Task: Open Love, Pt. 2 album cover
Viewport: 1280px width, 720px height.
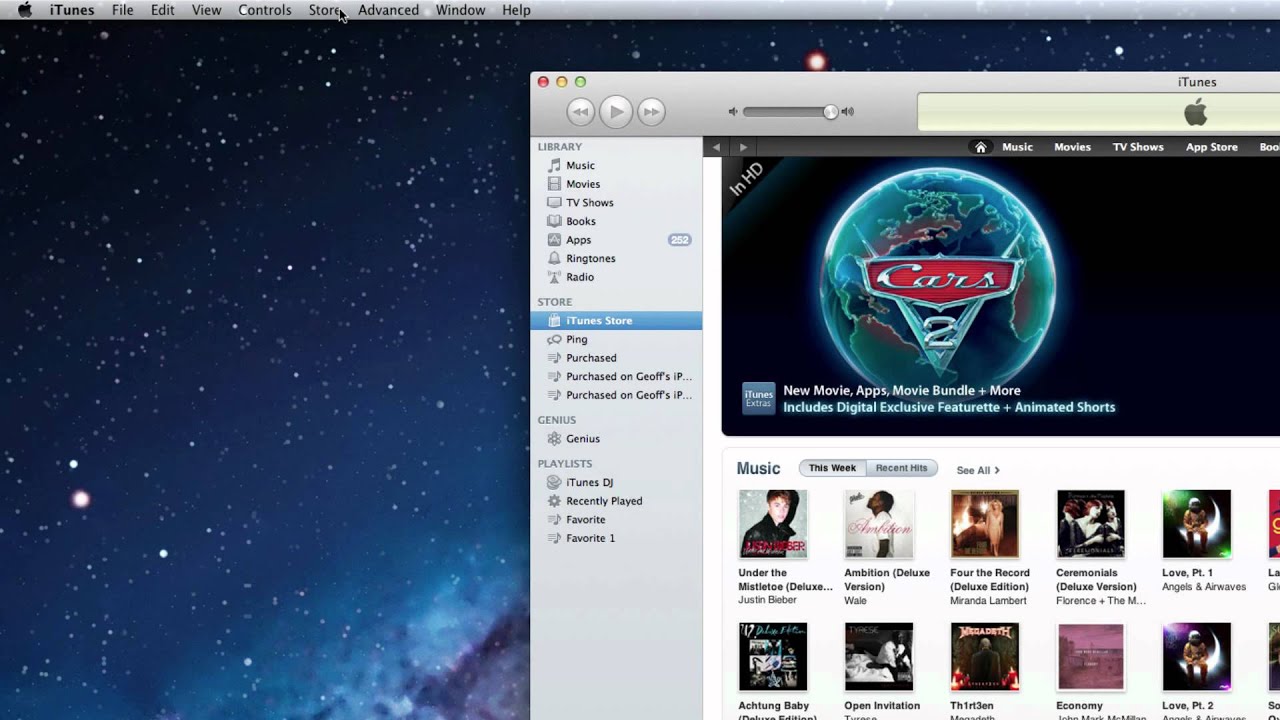Action: 1197,657
